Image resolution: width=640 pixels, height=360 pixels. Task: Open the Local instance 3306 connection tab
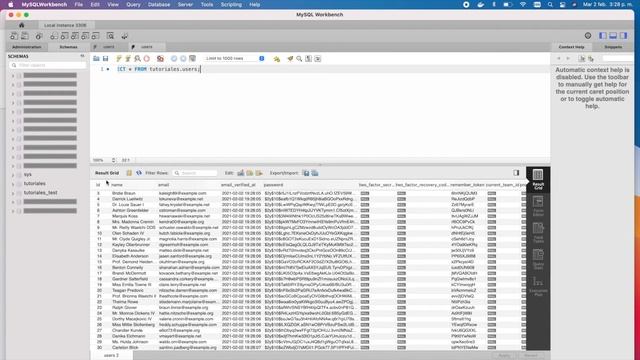[65, 25]
